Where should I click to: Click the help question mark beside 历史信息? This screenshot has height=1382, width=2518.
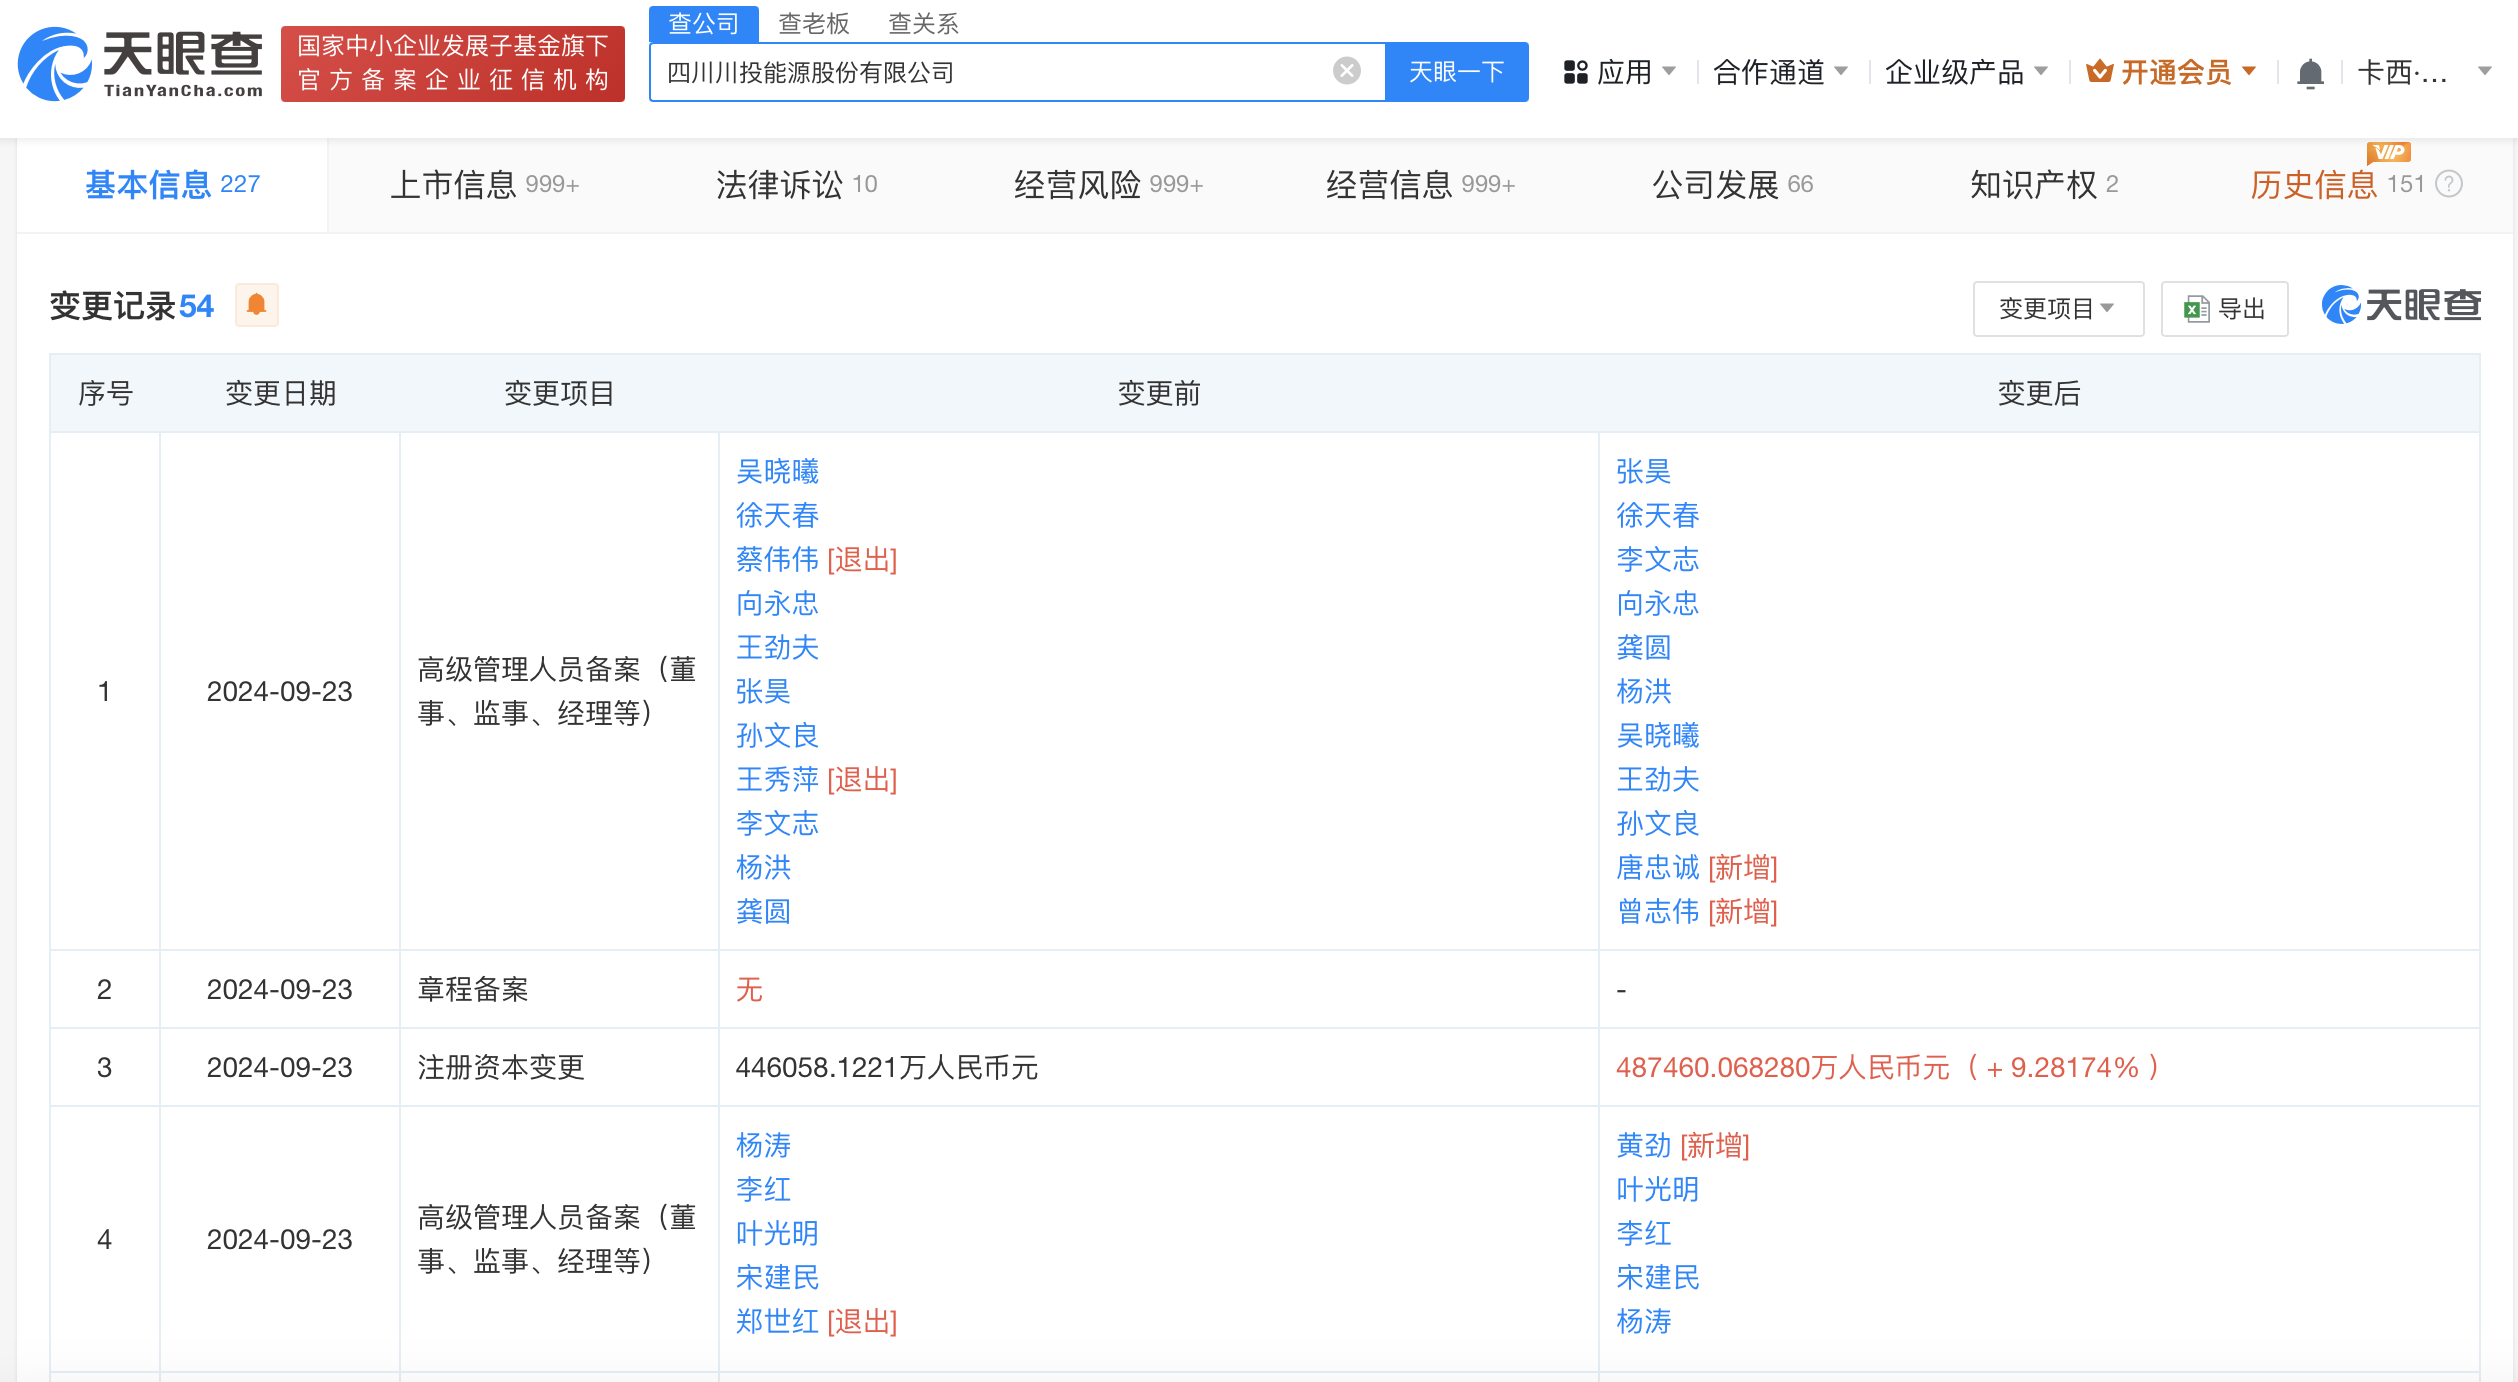click(2449, 184)
